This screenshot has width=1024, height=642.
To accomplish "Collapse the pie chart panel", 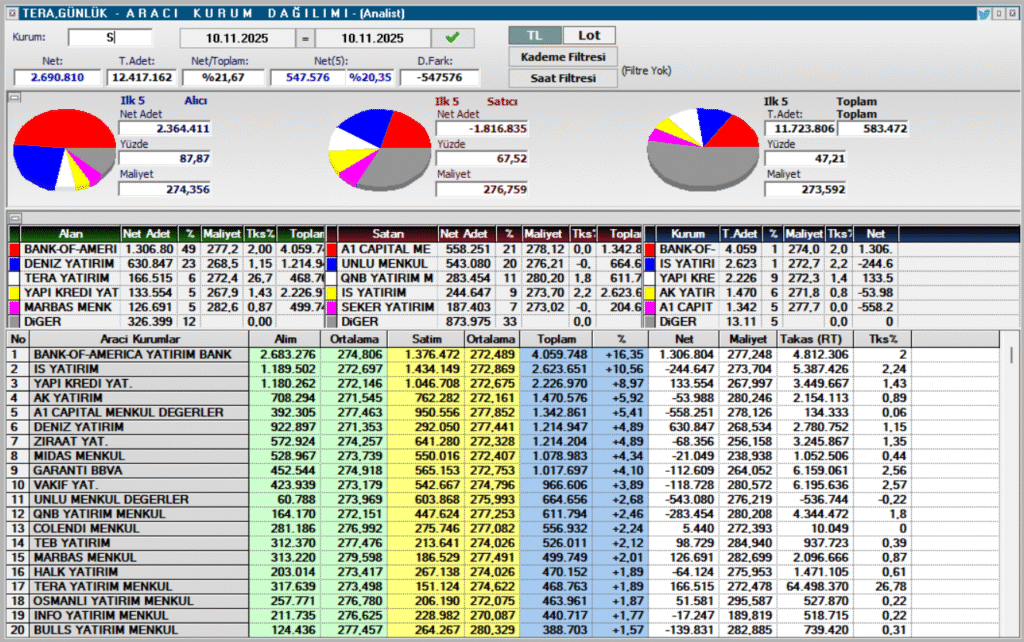I will coord(14,97).
